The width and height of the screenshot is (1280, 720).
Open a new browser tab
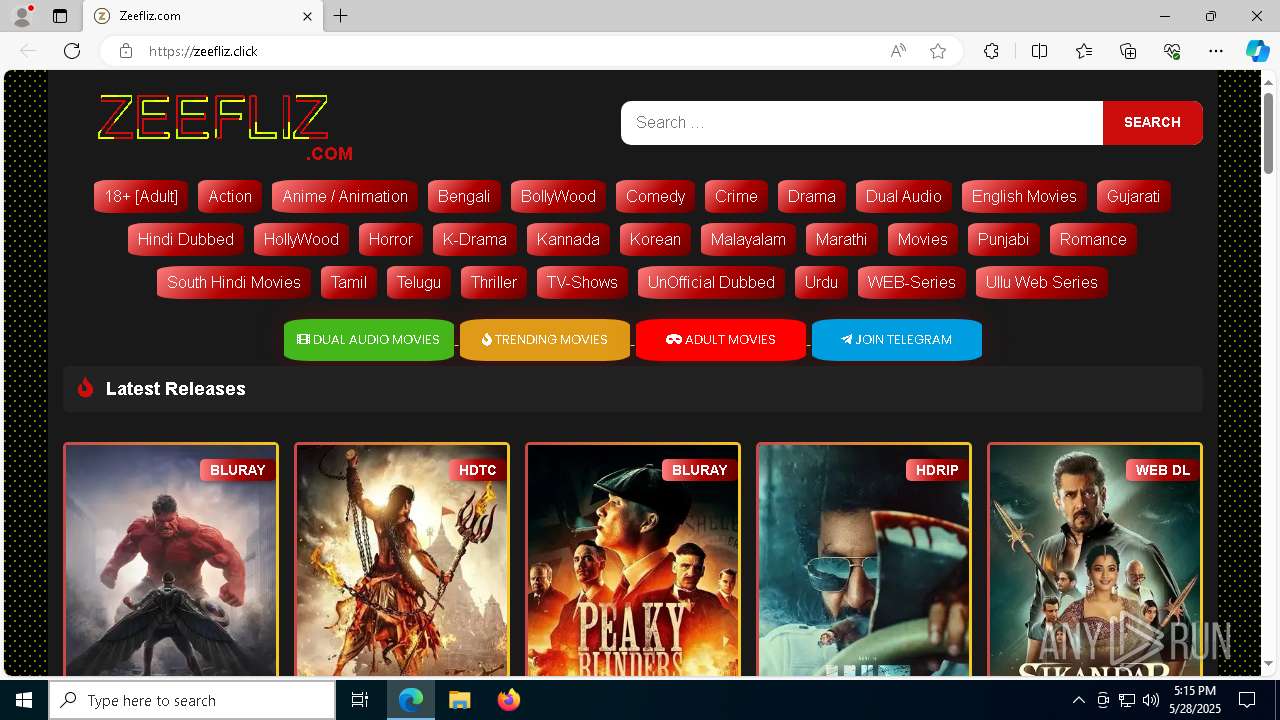click(340, 16)
